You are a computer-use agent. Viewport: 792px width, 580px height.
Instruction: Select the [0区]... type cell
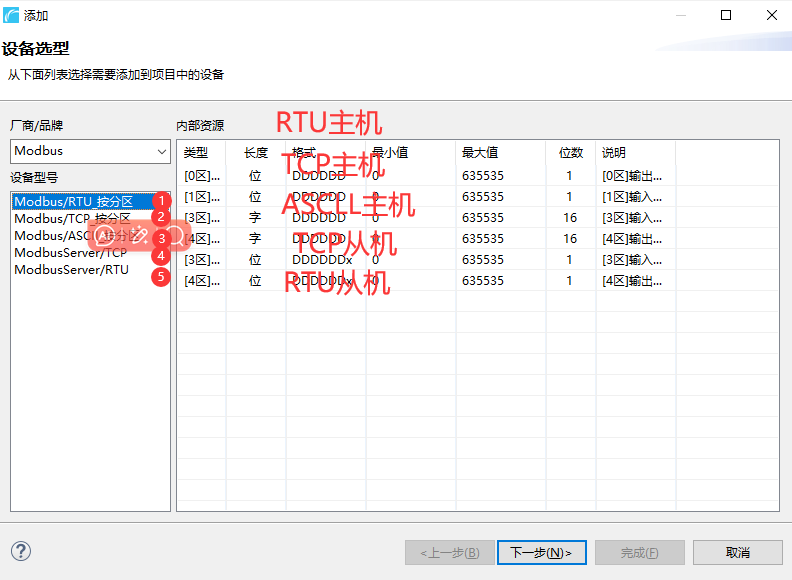click(x=202, y=176)
